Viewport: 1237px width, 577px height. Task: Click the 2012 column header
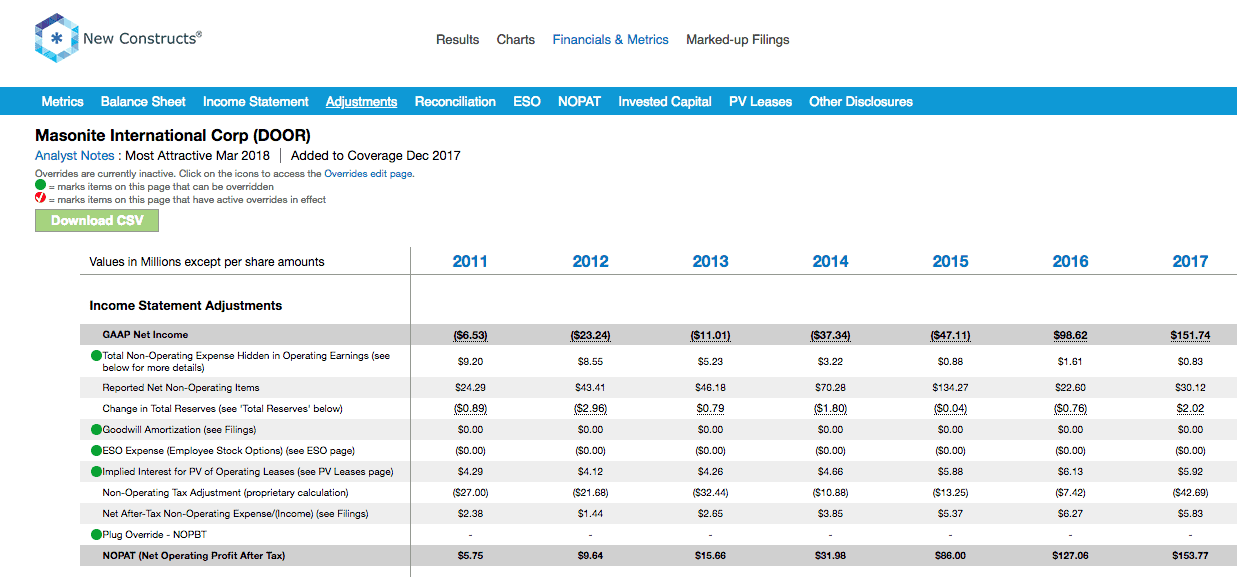pyautogui.click(x=590, y=261)
